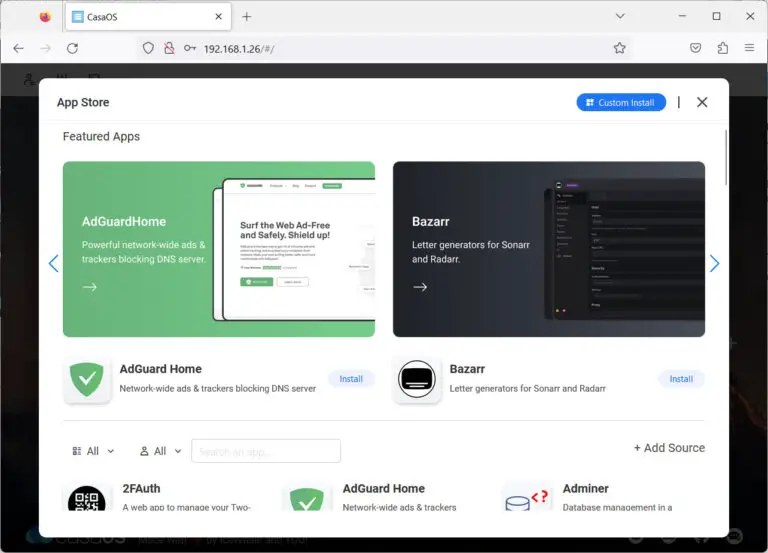Click the AdGuard Home shield app icon
Screen dimensions: 768x553
pyautogui.click(x=87, y=379)
